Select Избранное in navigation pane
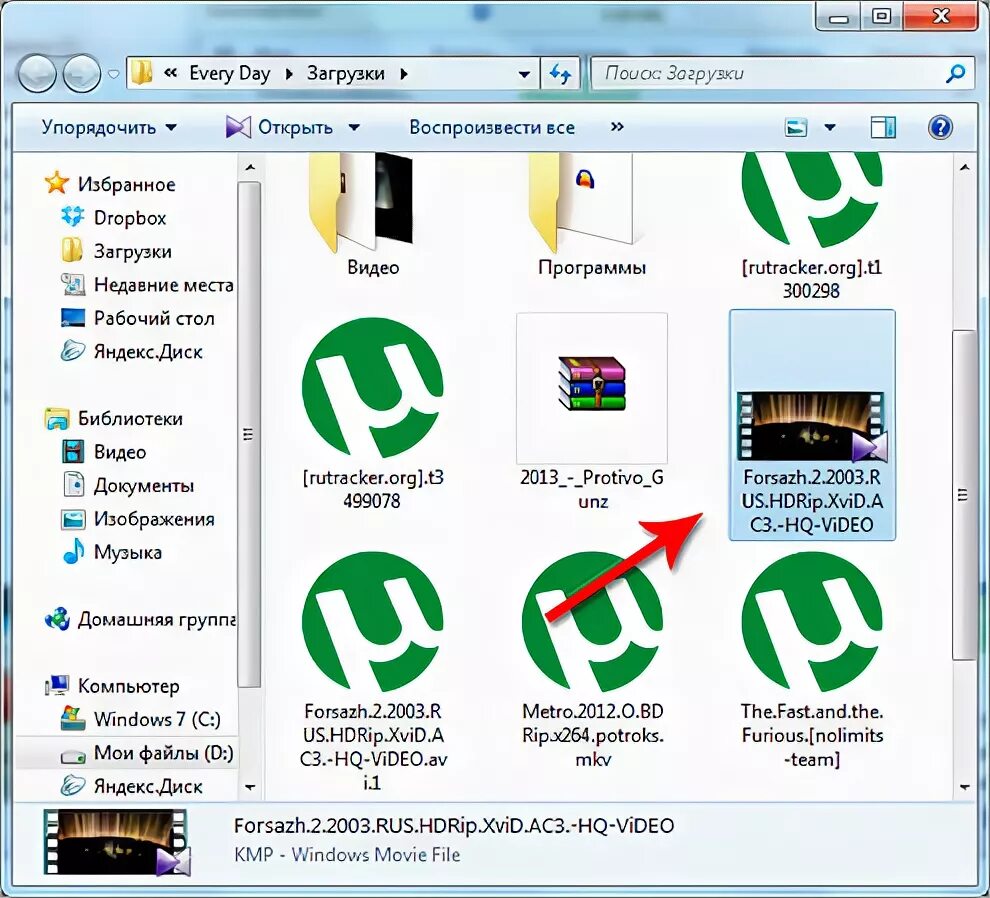This screenshot has height=898, width=990. pyautogui.click(x=110, y=184)
